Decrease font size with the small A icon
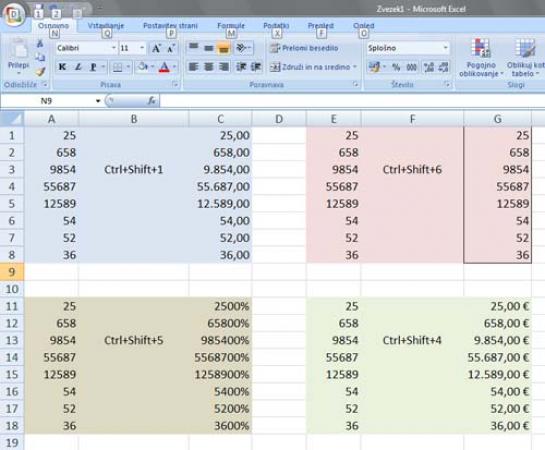This screenshot has width=545, height=450. 171,48
